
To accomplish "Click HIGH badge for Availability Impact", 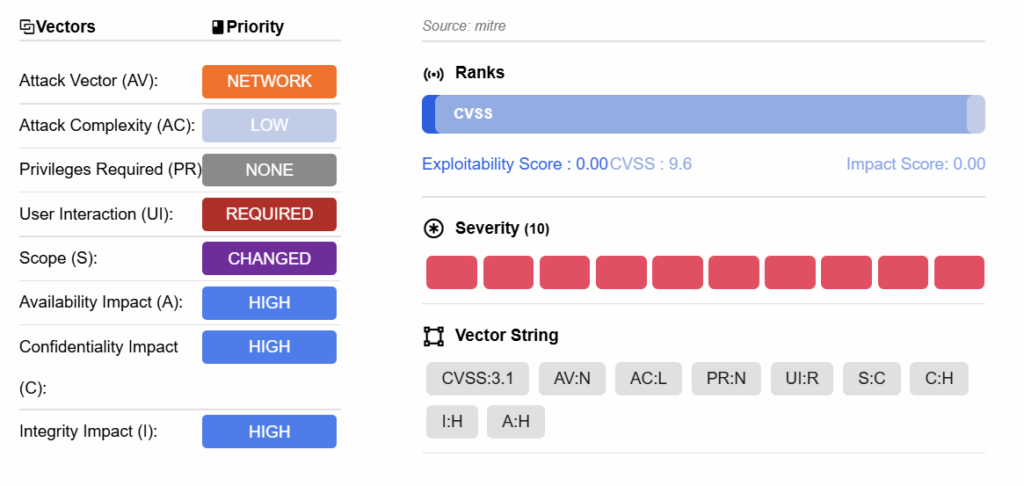I will pos(269,303).
